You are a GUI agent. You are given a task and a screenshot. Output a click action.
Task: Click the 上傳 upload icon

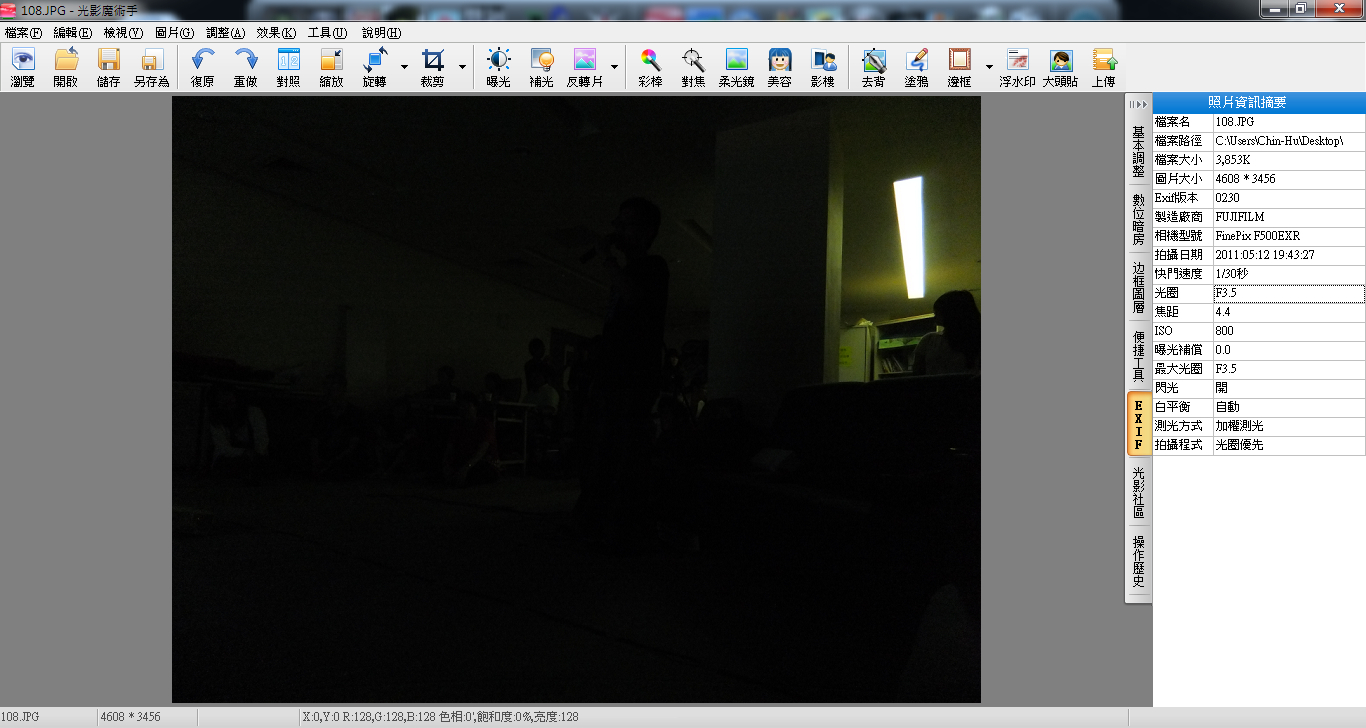tap(1104, 67)
